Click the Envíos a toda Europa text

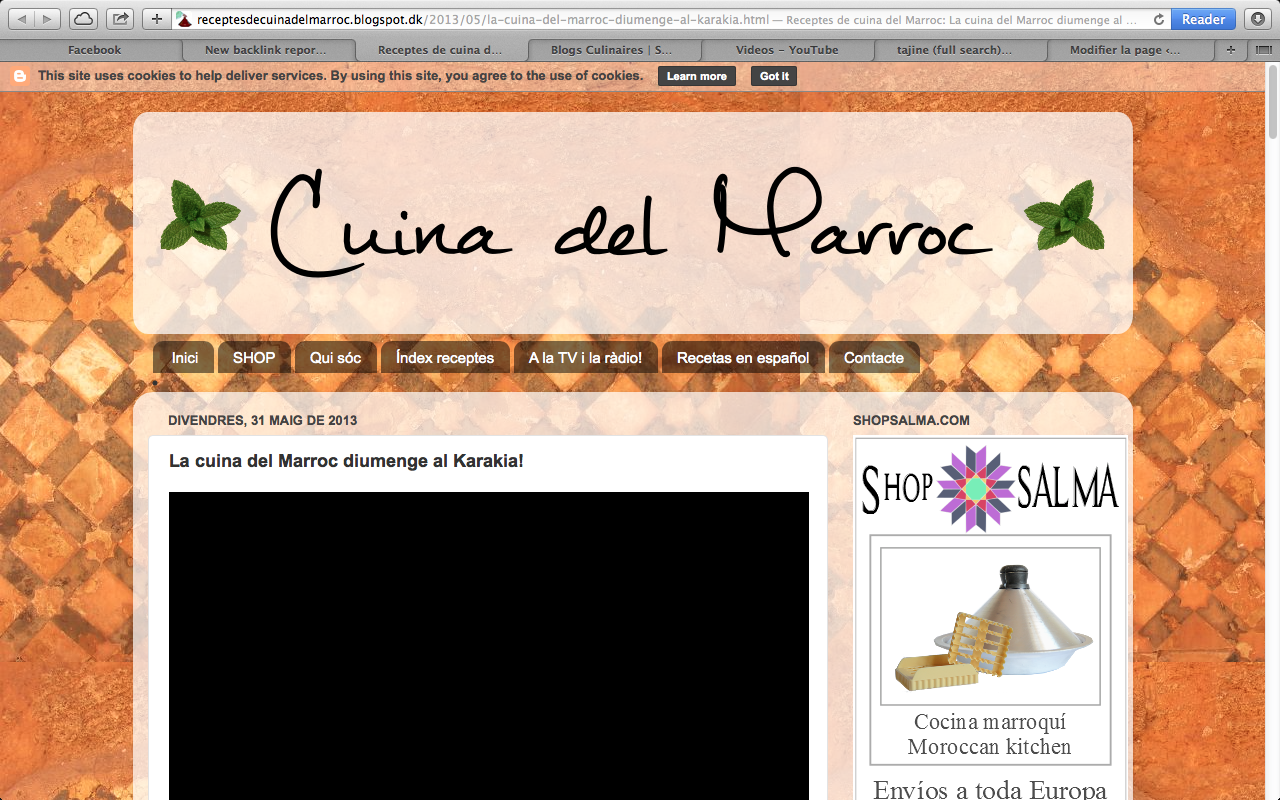point(990,789)
